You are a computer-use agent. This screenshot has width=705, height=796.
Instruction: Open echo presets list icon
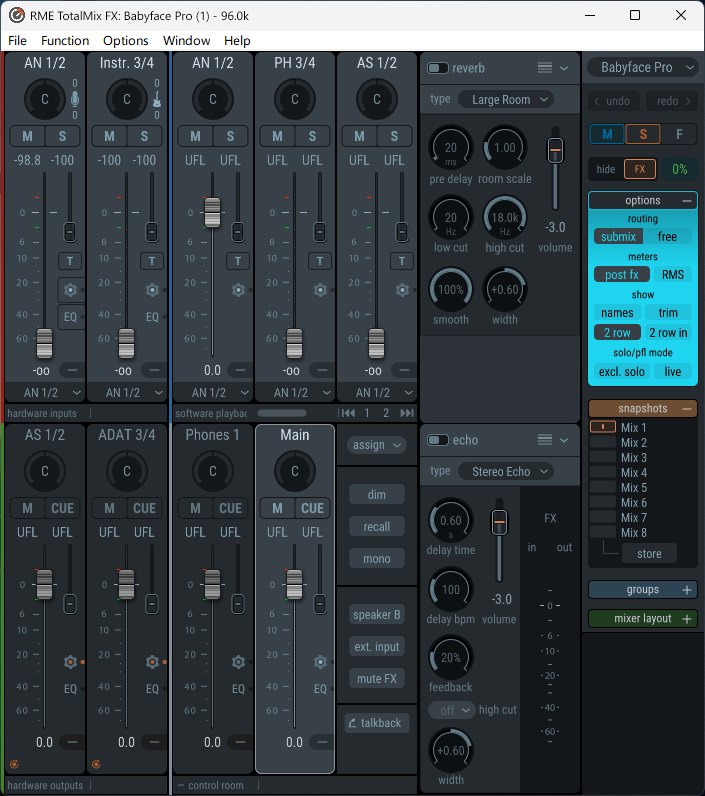pyautogui.click(x=545, y=440)
